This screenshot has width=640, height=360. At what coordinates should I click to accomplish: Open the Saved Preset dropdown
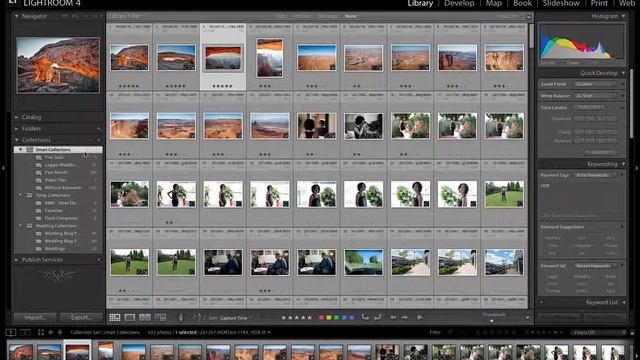click(595, 84)
